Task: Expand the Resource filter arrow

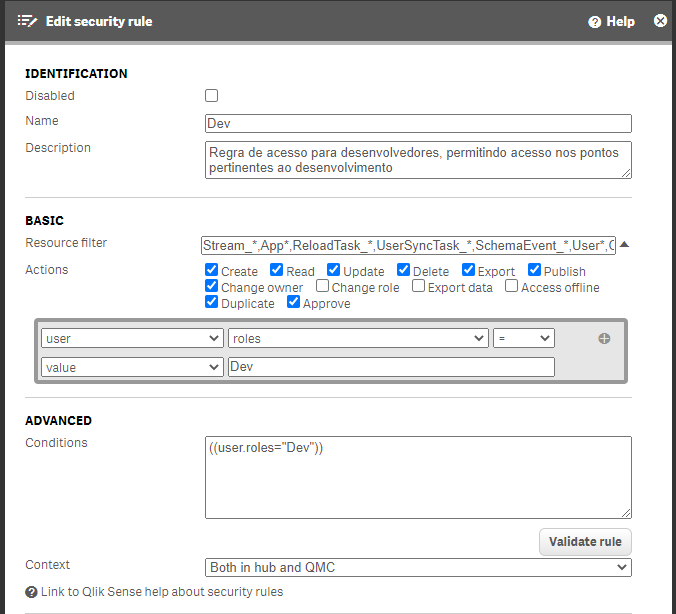Action: pyautogui.click(x=624, y=244)
